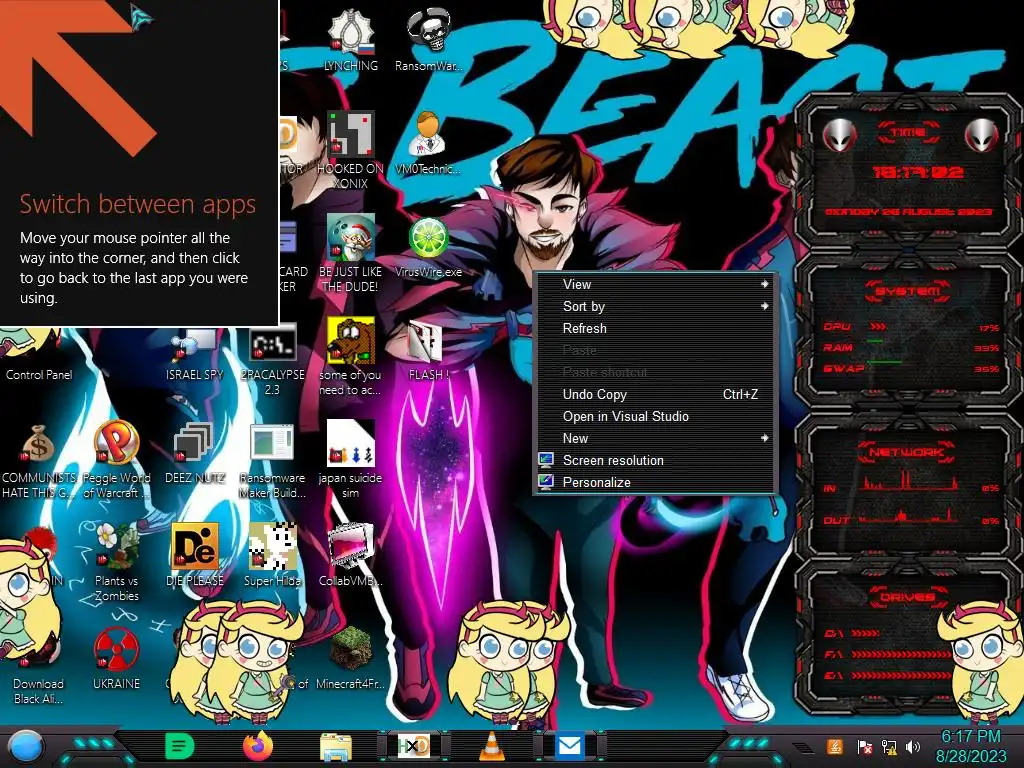
Task: Open the volume speaker tray icon
Action: click(x=913, y=746)
